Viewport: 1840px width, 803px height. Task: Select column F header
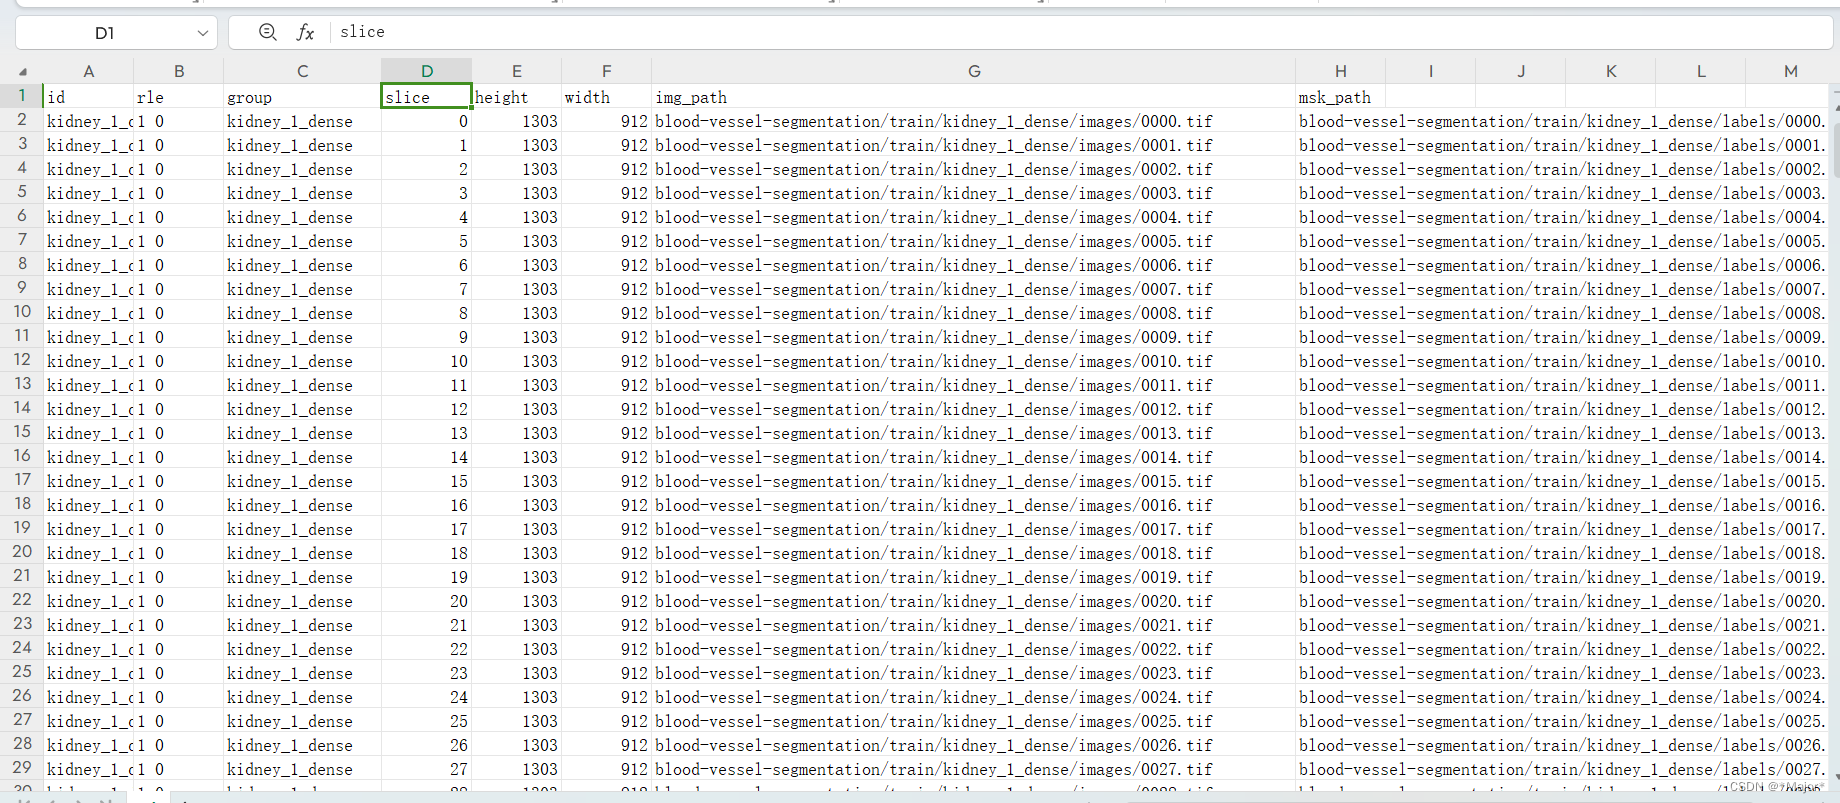coord(606,71)
